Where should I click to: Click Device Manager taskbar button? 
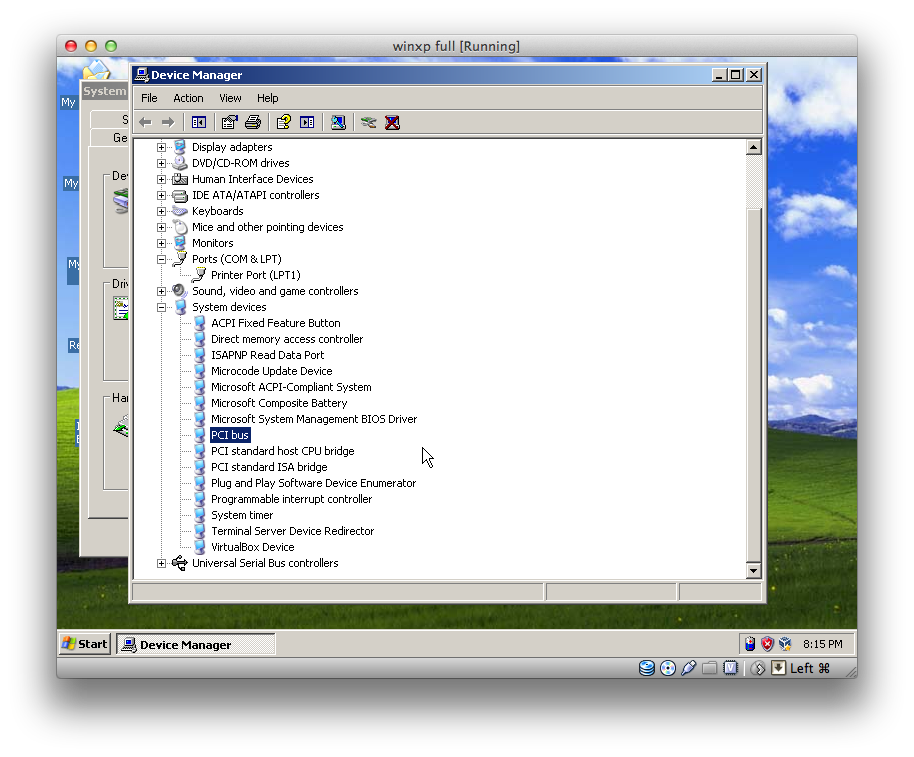pos(196,645)
